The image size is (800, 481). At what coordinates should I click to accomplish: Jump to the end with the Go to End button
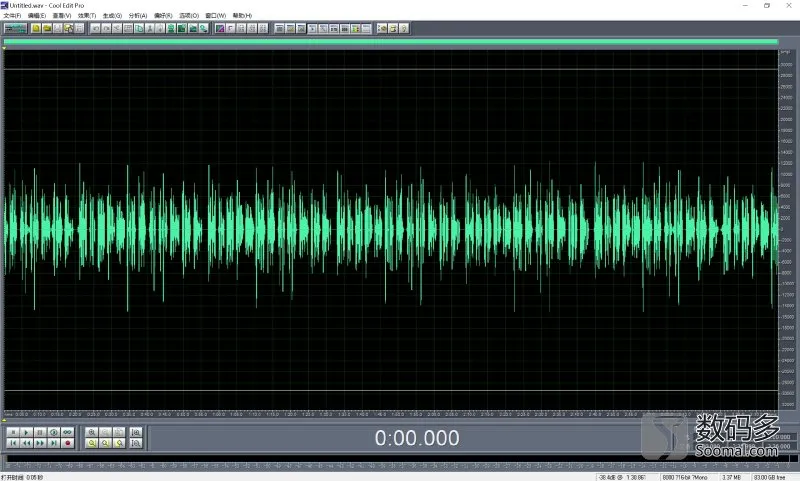54,443
